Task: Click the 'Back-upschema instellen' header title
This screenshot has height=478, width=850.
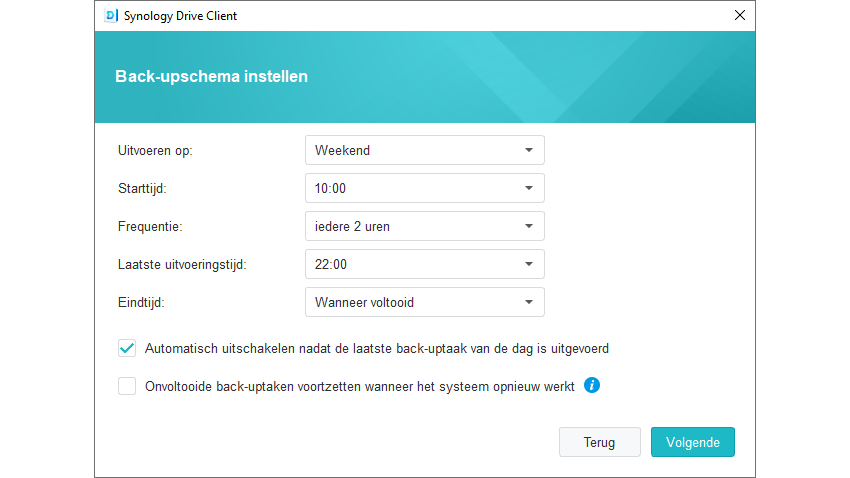Action: [212, 76]
